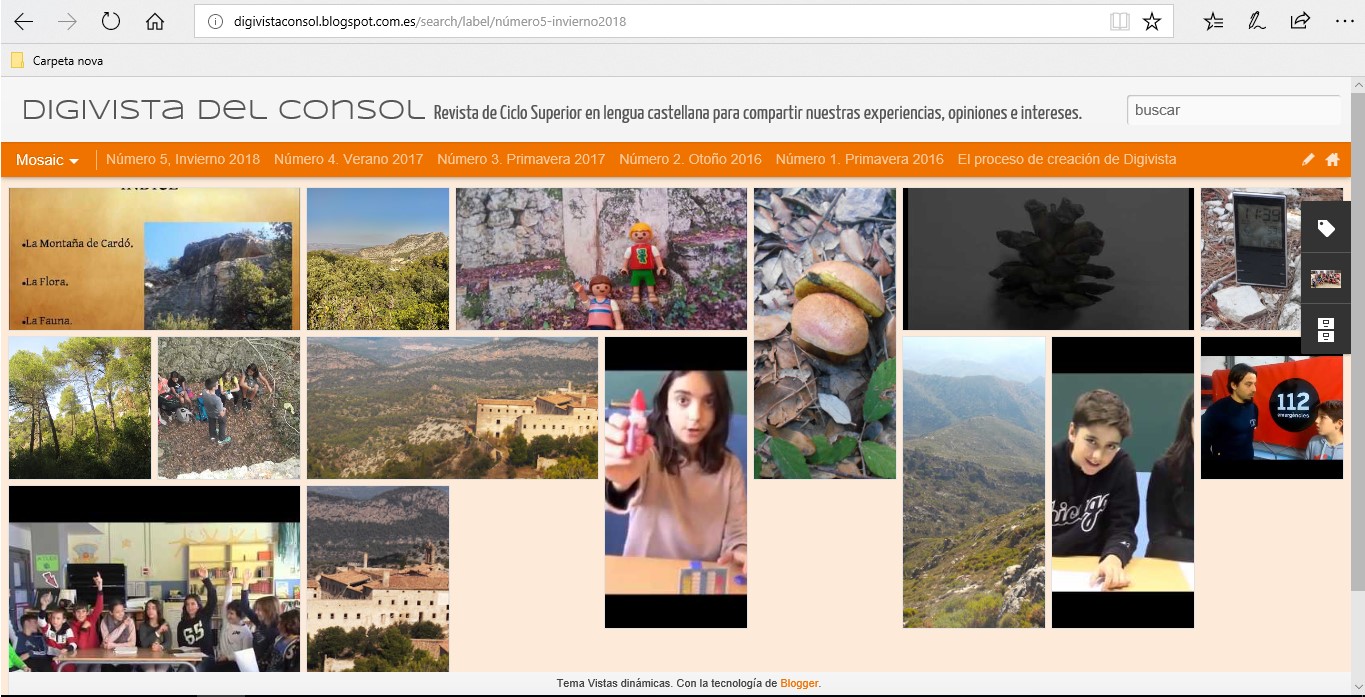Expand the Mosaic view dropdown

[x=47, y=160]
